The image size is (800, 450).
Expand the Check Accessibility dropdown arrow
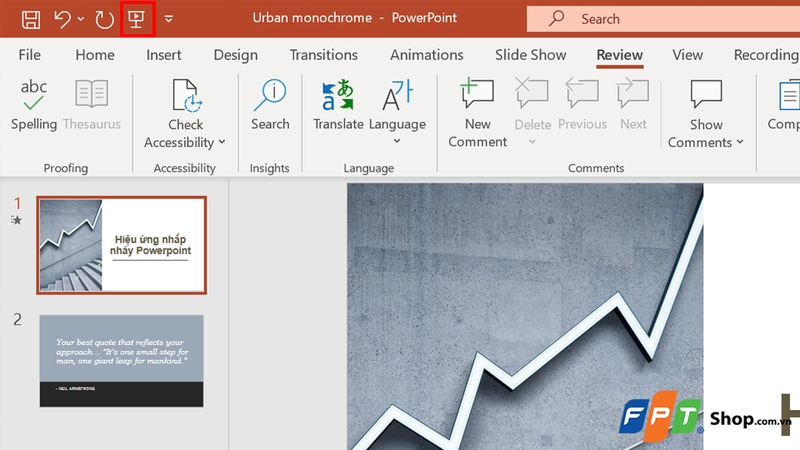[222, 142]
